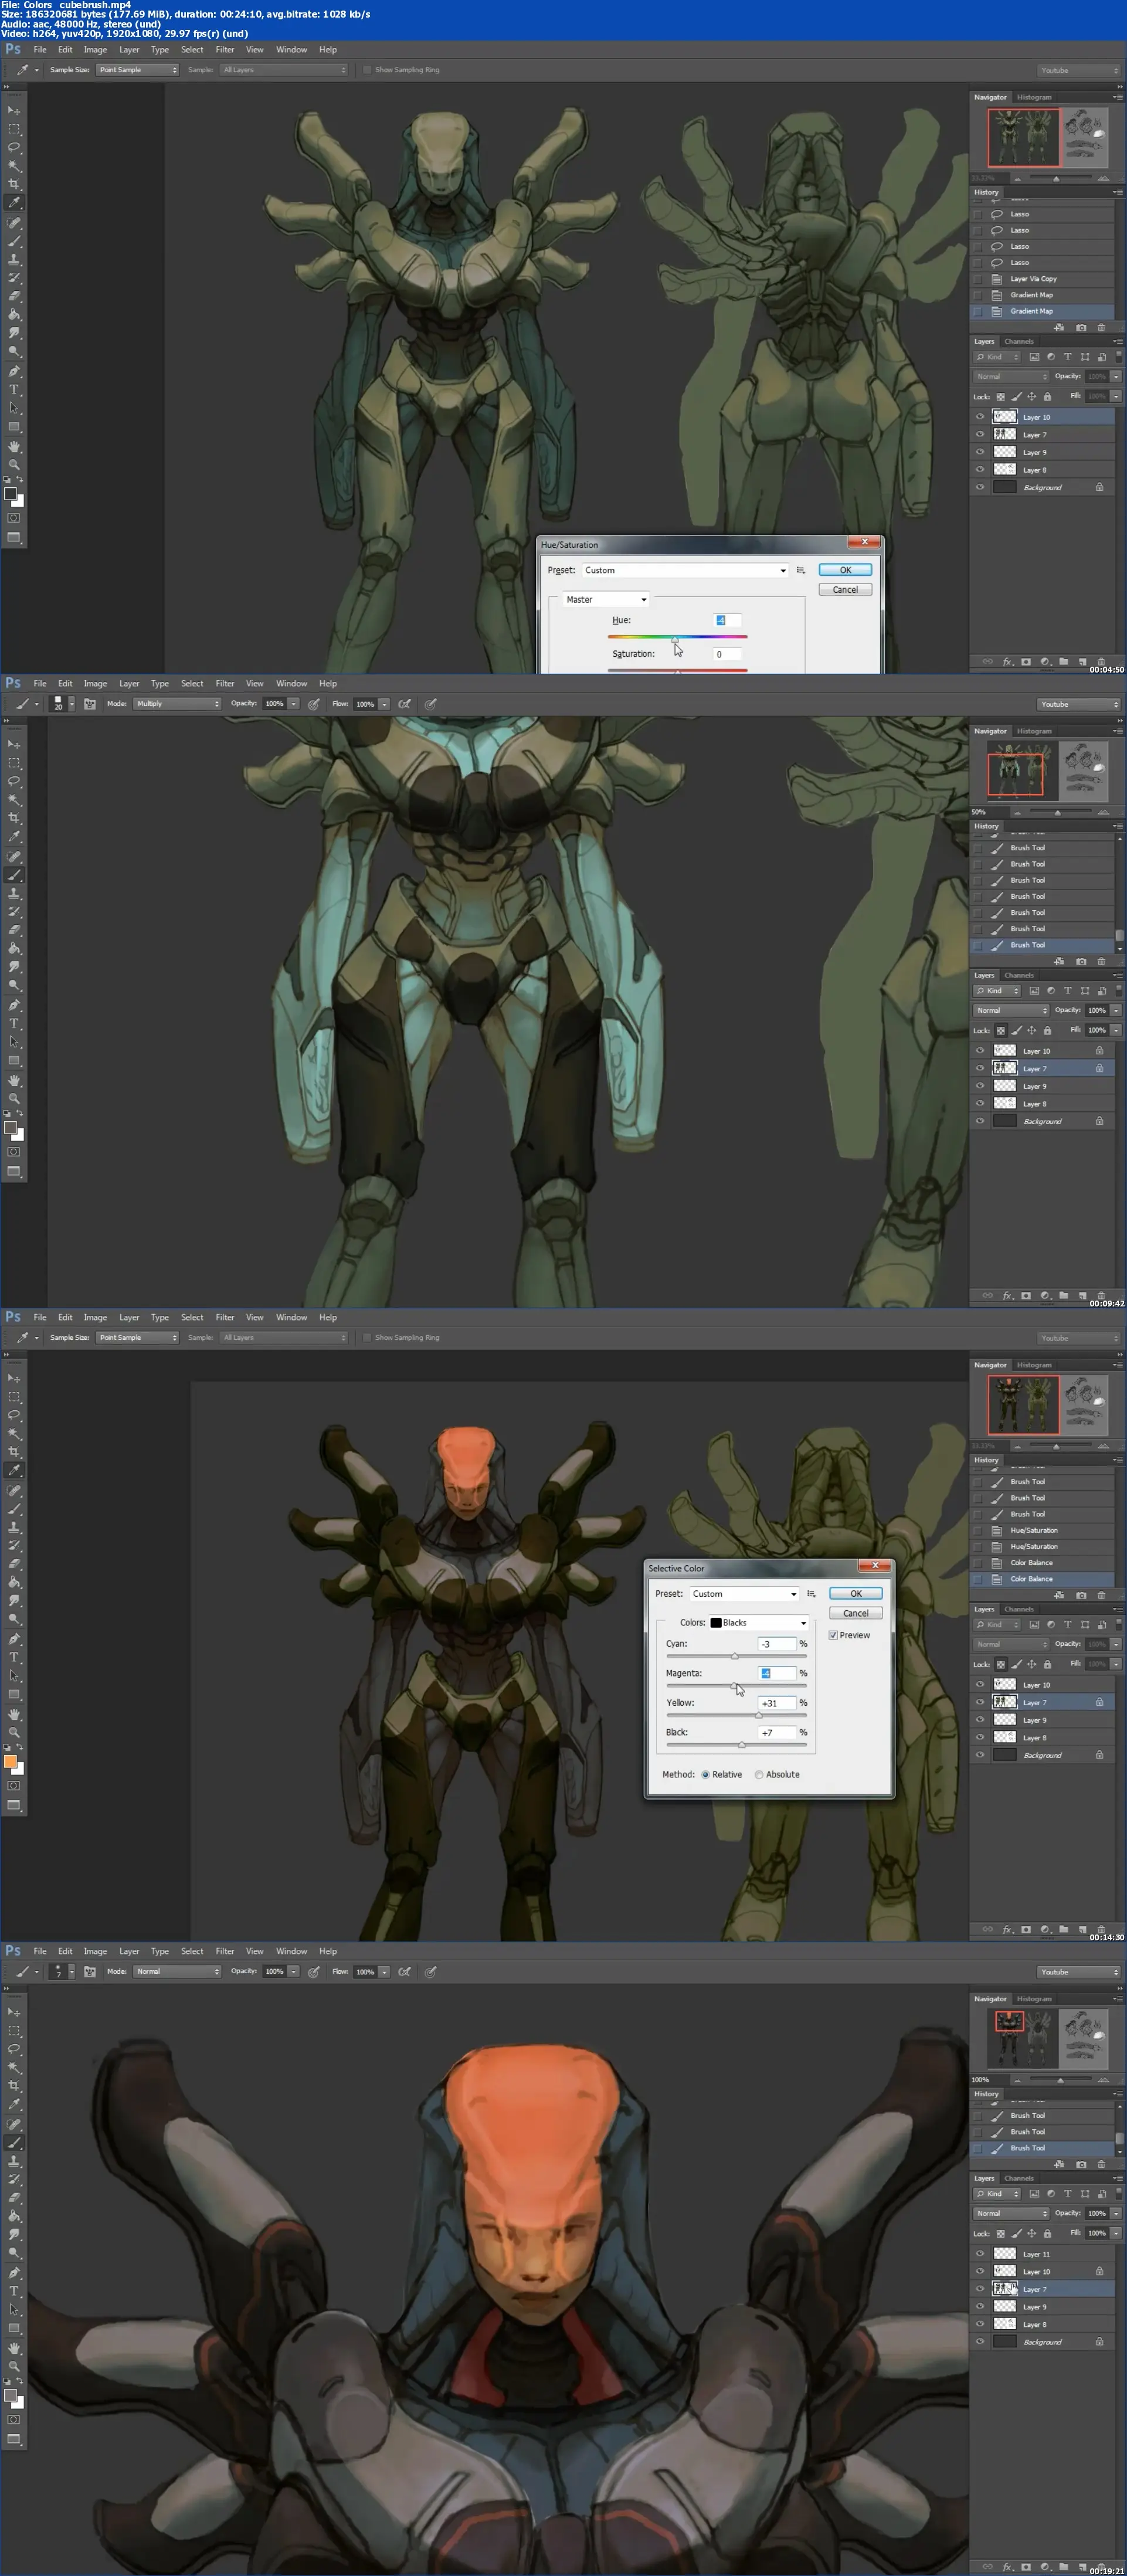In 00:19:21 frame, click lock position icon
Image resolution: width=1127 pixels, height=2576 pixels.
[1031, 2233]
